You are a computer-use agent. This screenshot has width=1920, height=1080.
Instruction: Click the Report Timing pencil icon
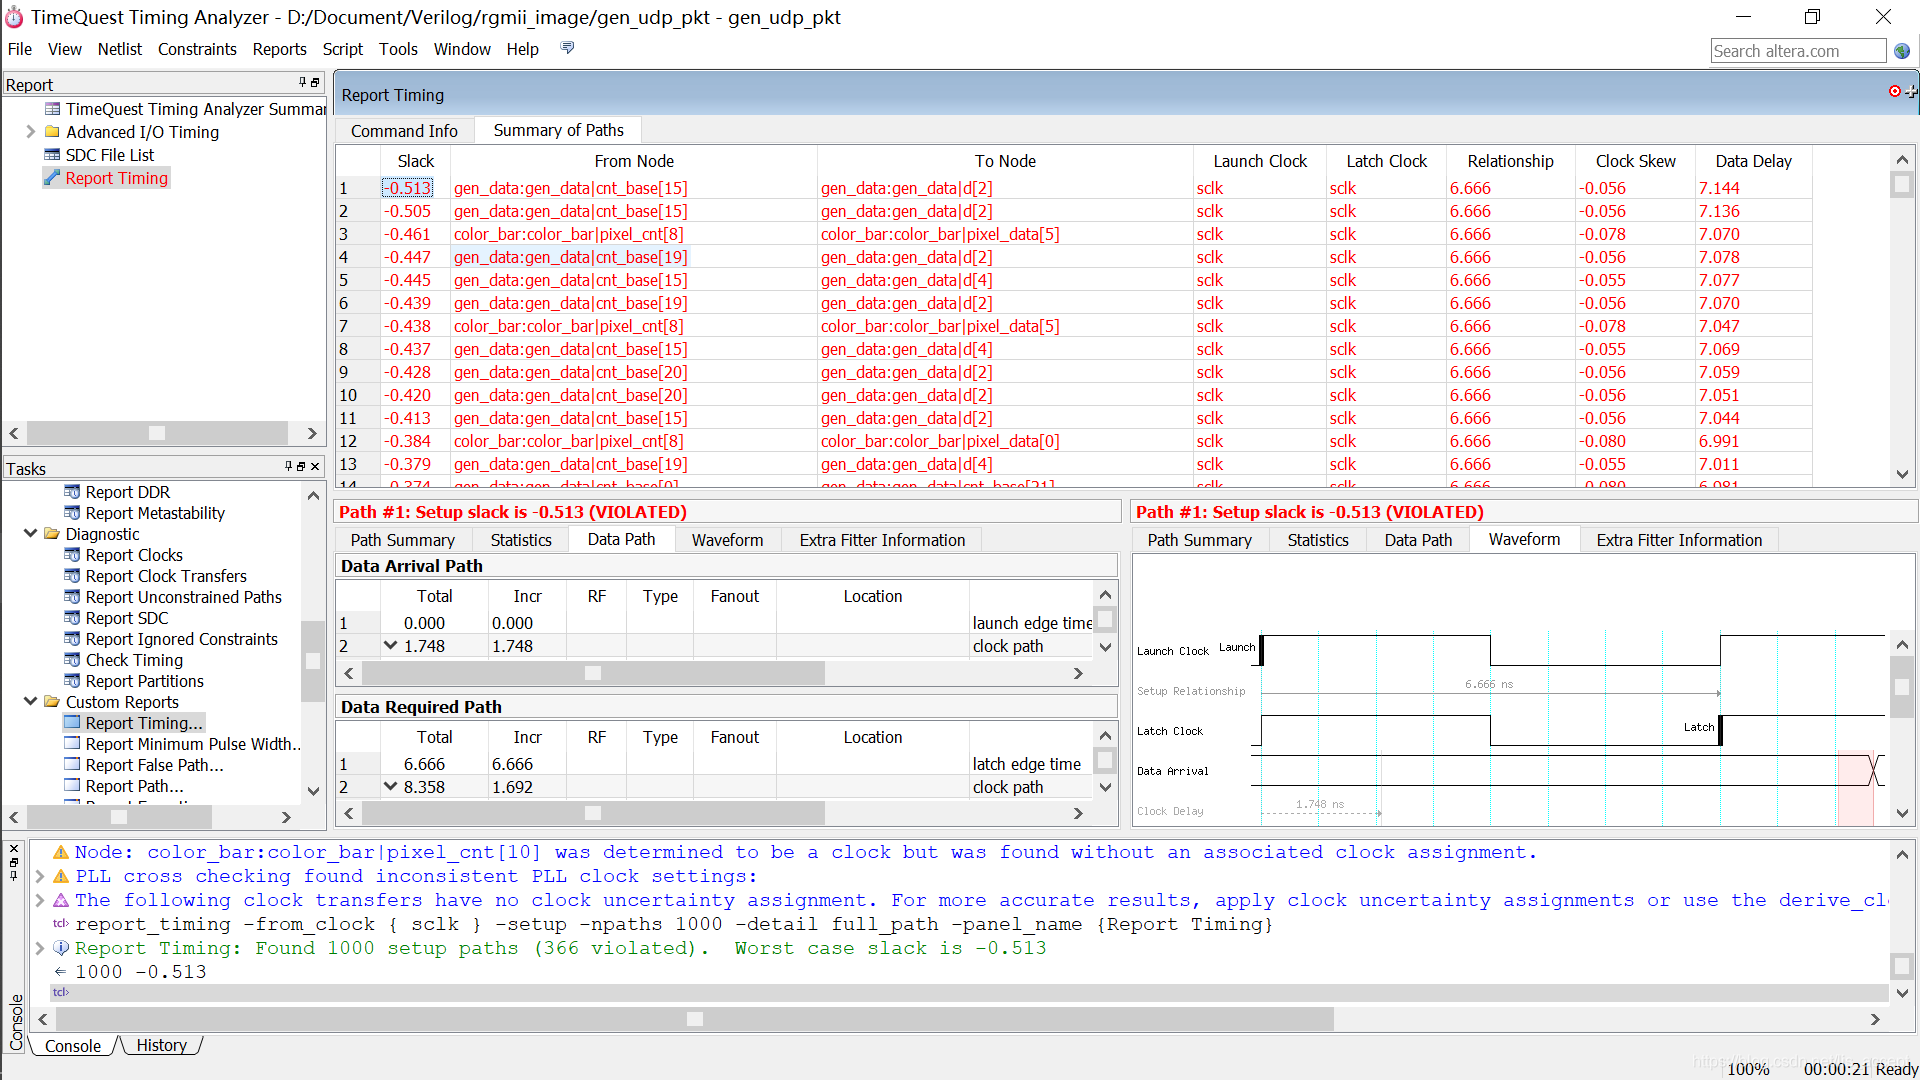tap(53, 178)
